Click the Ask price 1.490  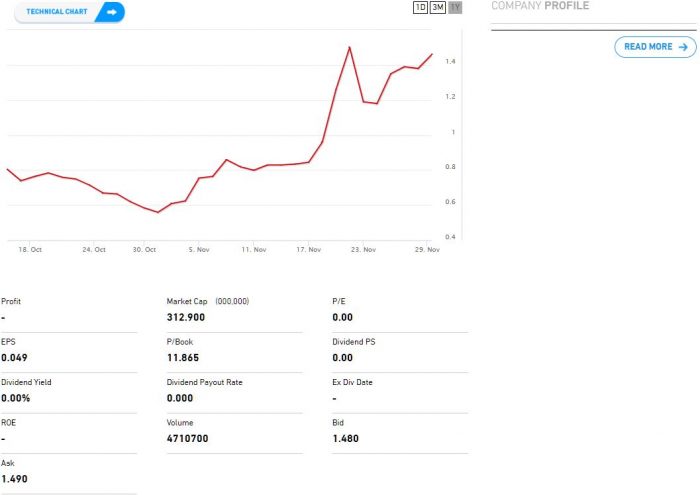click(x=14, y=479)
